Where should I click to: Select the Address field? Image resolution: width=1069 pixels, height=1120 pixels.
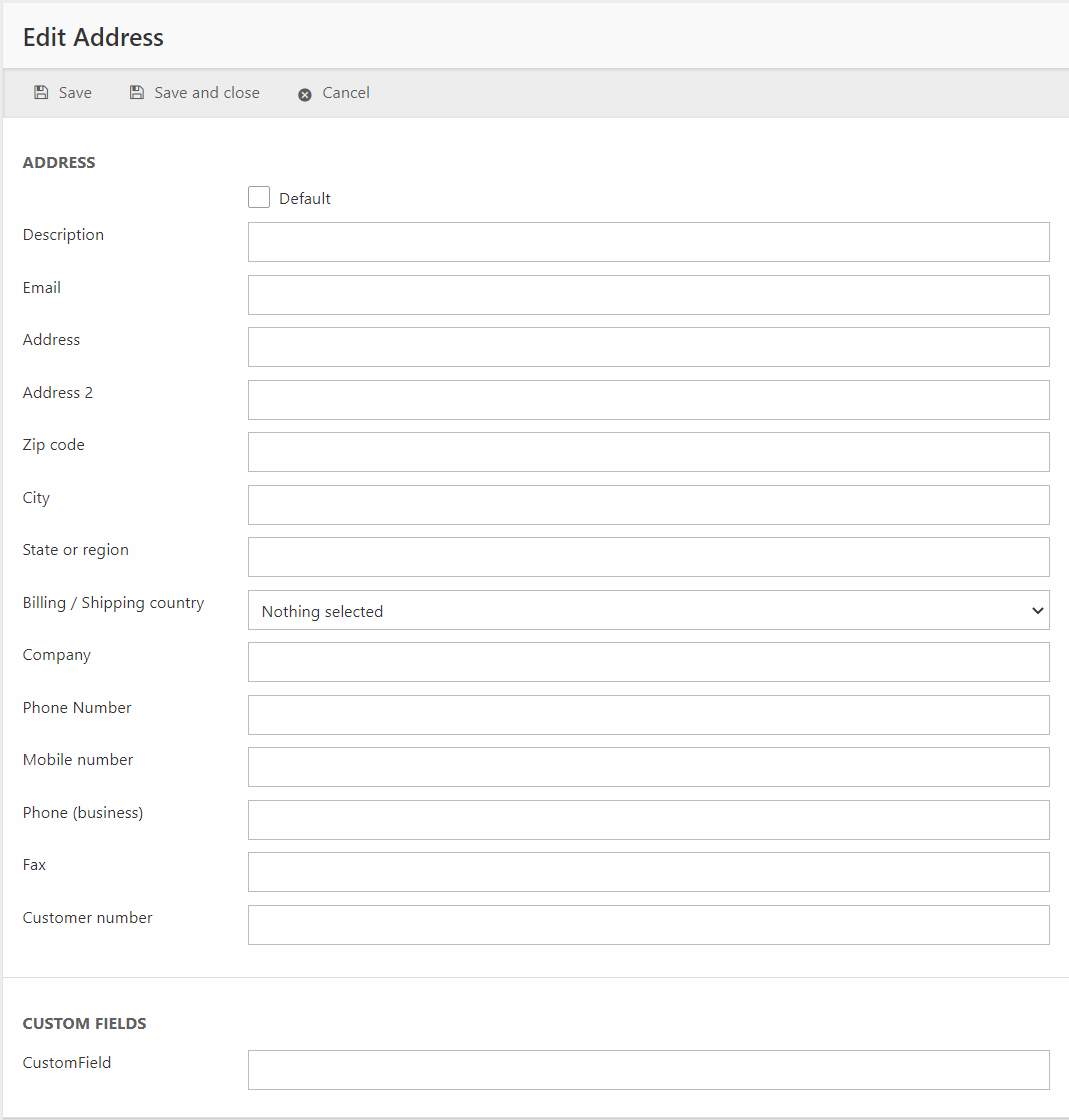point(648,347)
